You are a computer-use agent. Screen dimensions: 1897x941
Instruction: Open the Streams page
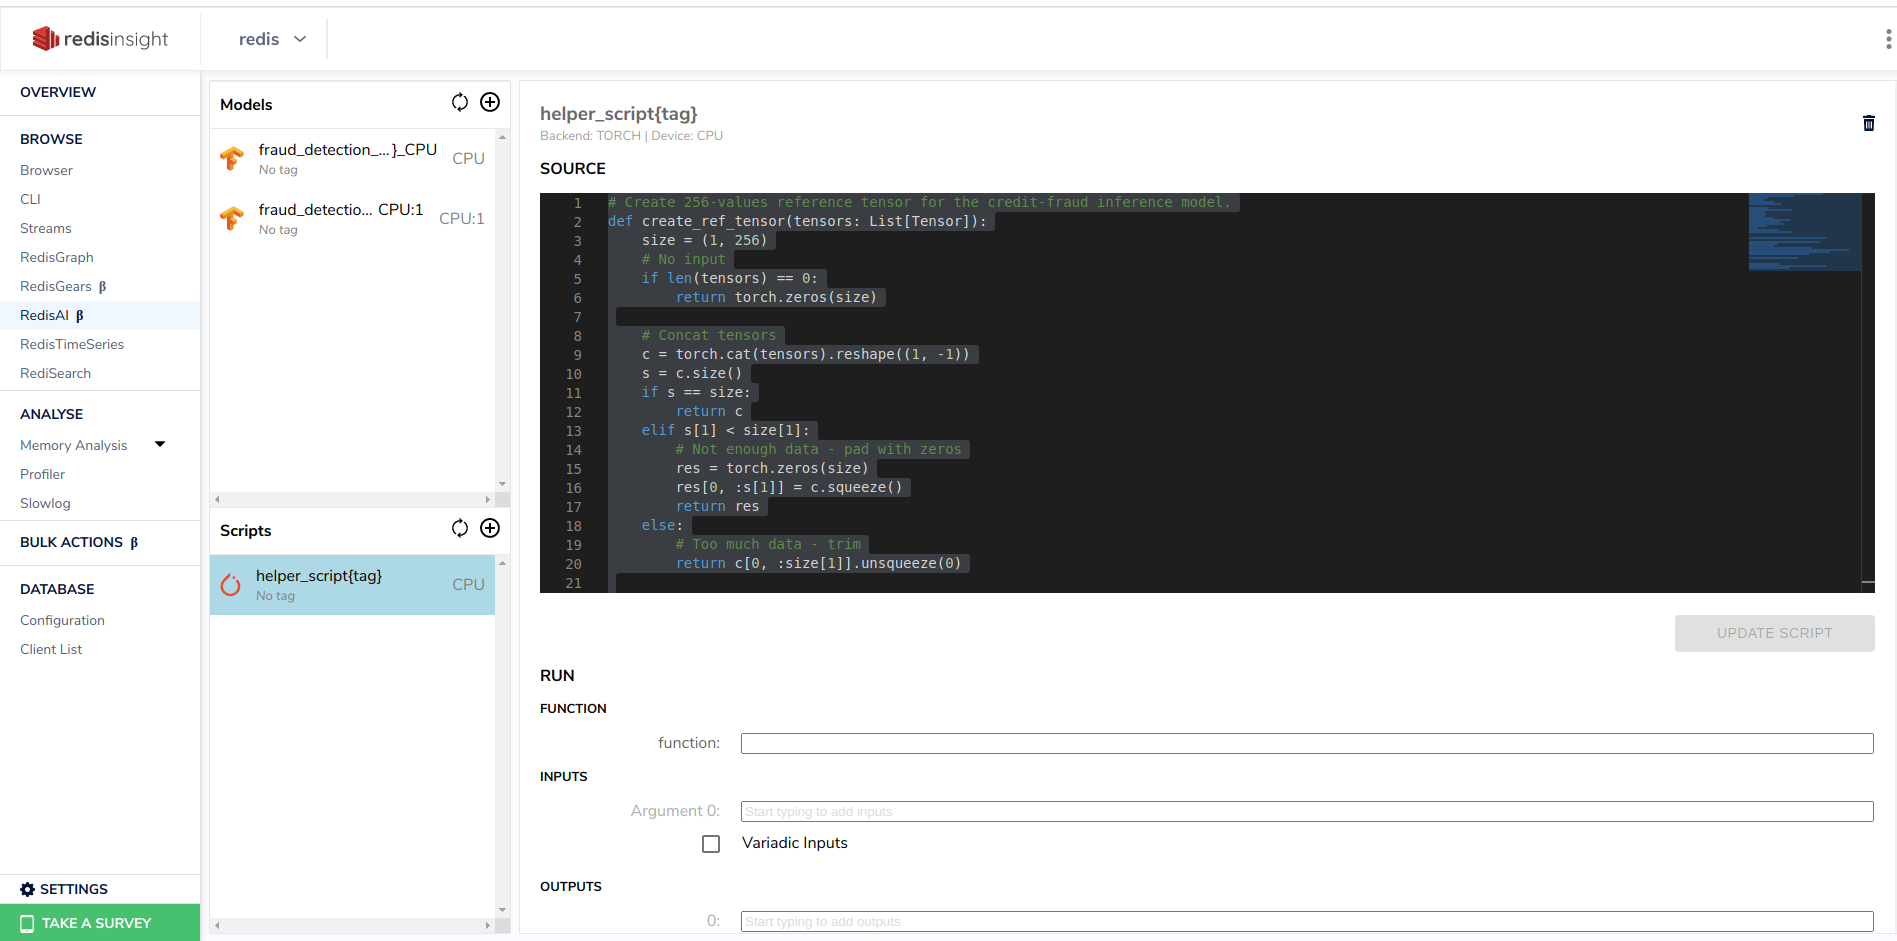pyautogui.click(x=46, y=228)
